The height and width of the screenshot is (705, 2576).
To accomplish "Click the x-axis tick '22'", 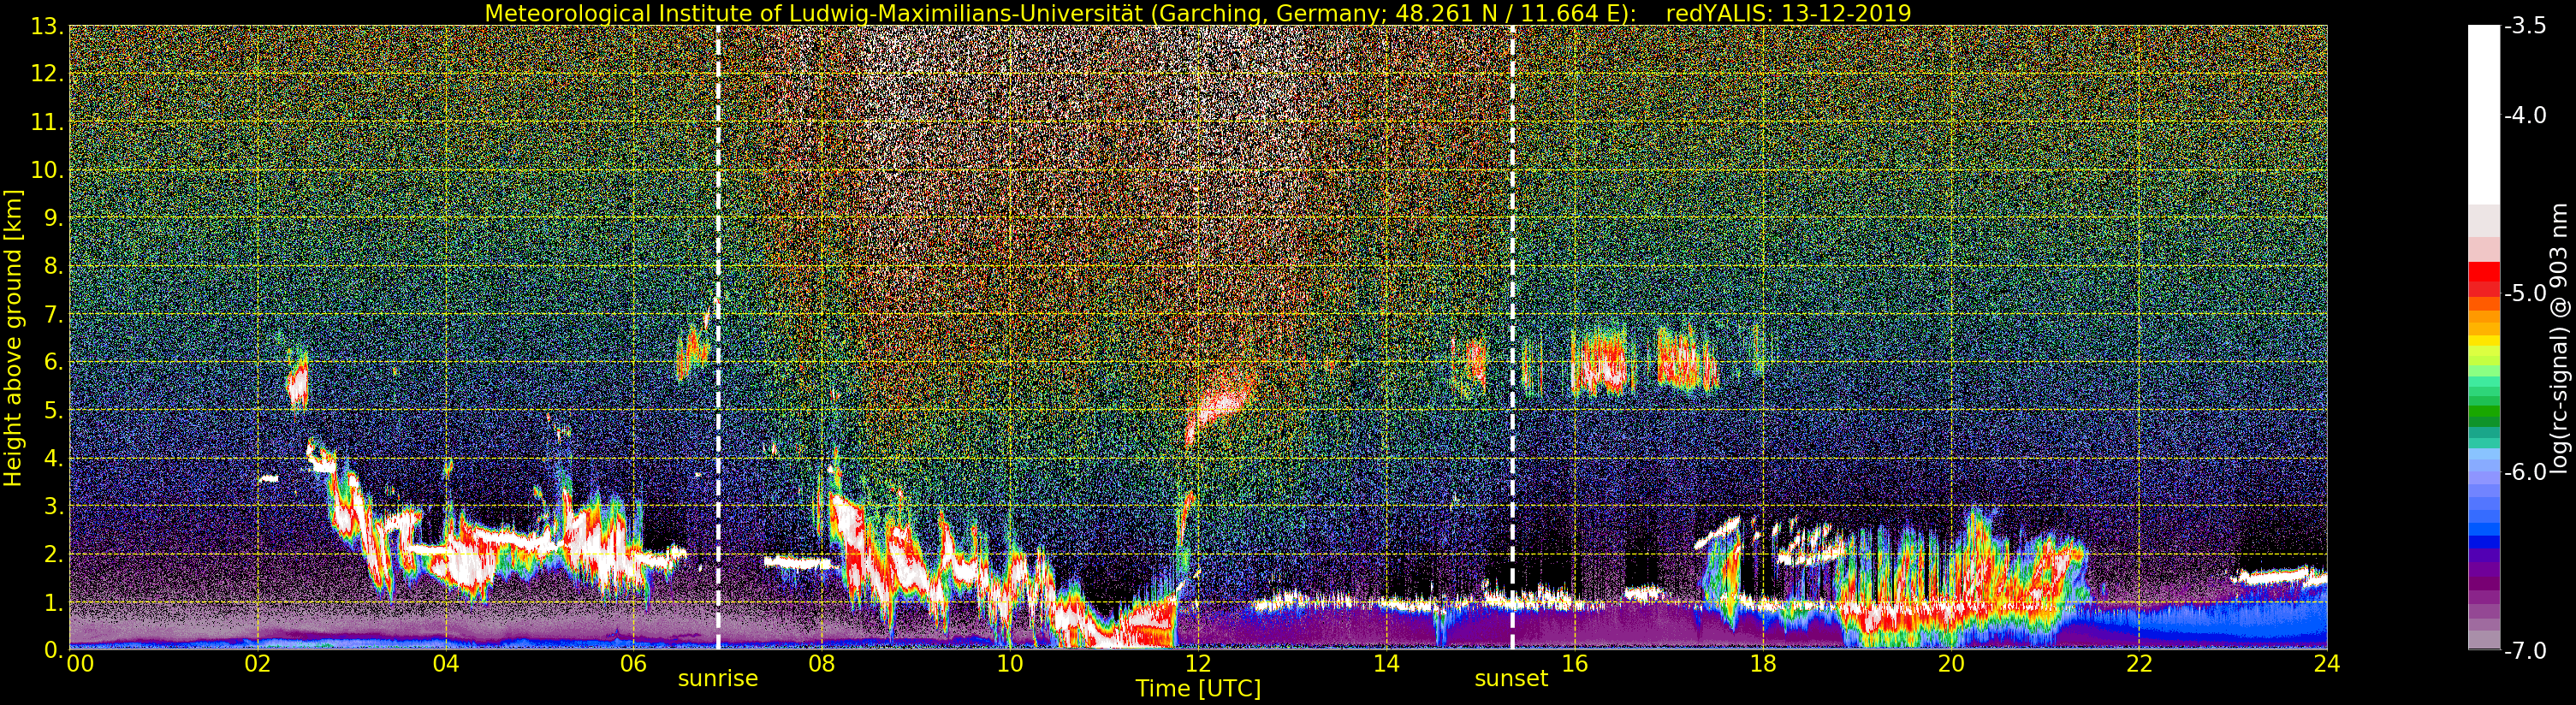I will coord(2139,663).
